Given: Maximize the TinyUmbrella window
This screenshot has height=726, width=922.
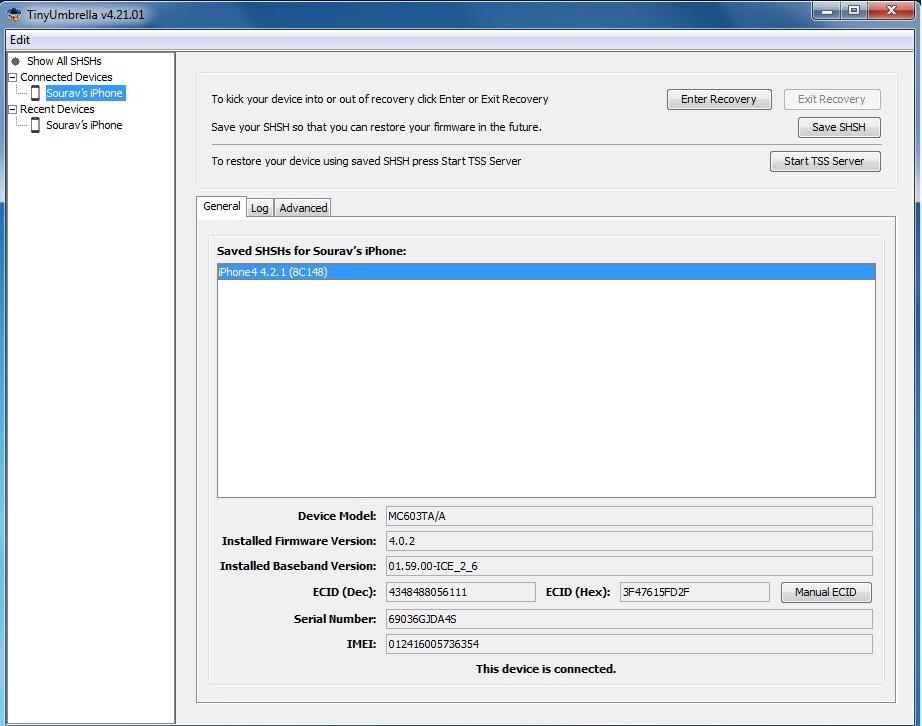Looking at the screenshot, I should click(x=854, y=11).
